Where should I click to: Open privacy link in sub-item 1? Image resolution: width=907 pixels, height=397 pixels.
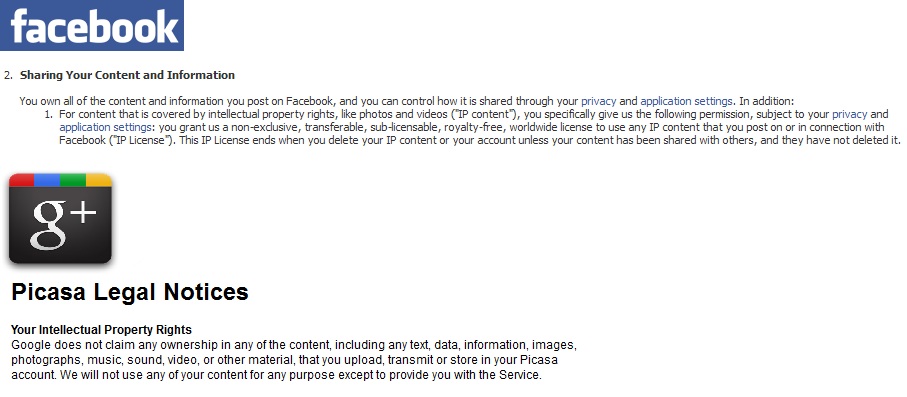pos(850,114)
